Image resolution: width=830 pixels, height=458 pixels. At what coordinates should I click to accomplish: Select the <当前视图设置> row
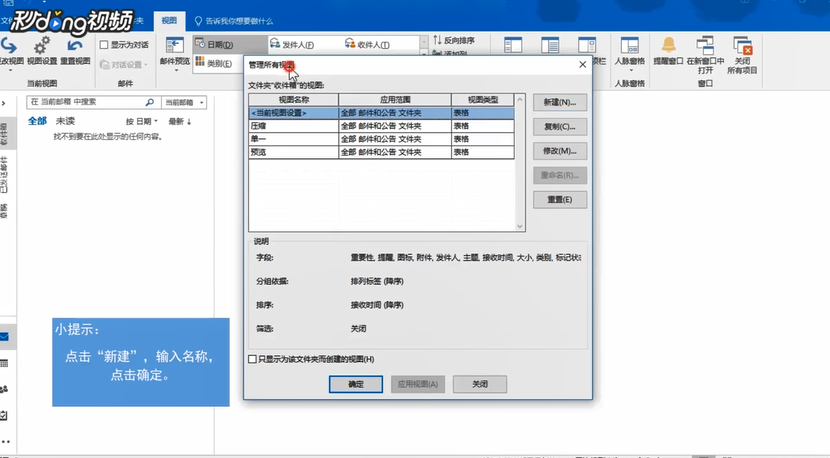pos(381,113)
